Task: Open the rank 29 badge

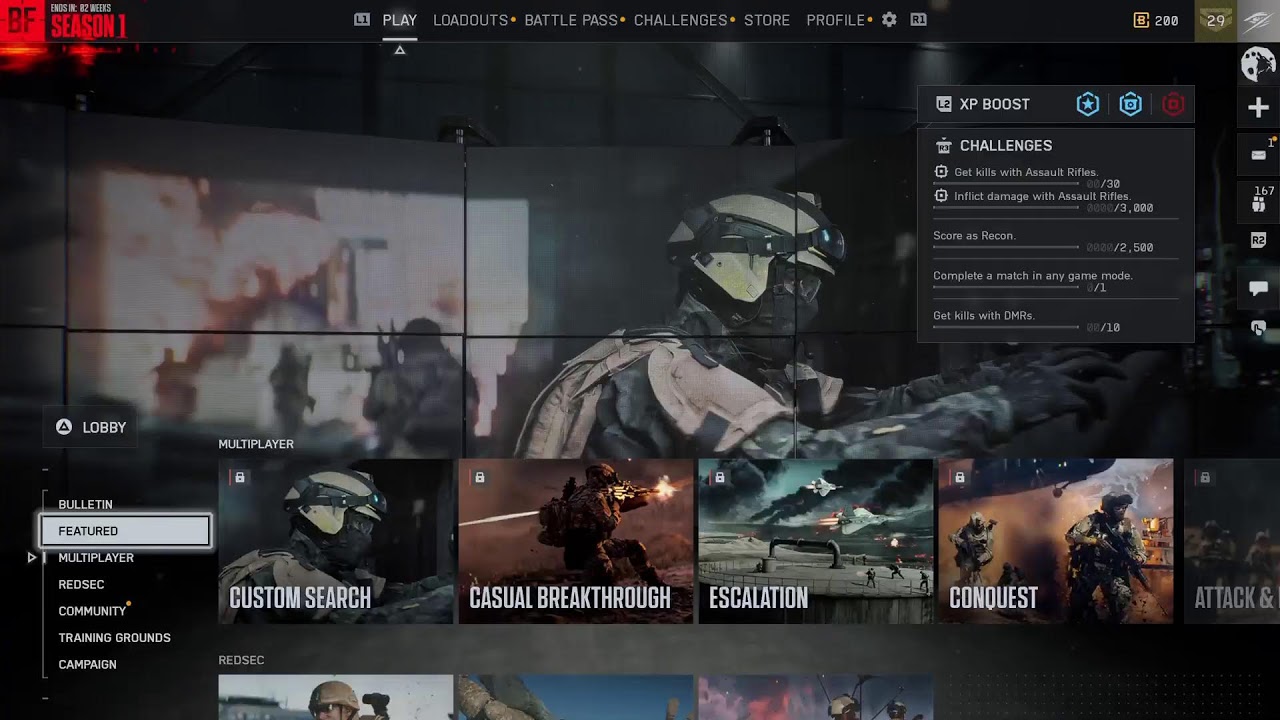Action: 1216,20
